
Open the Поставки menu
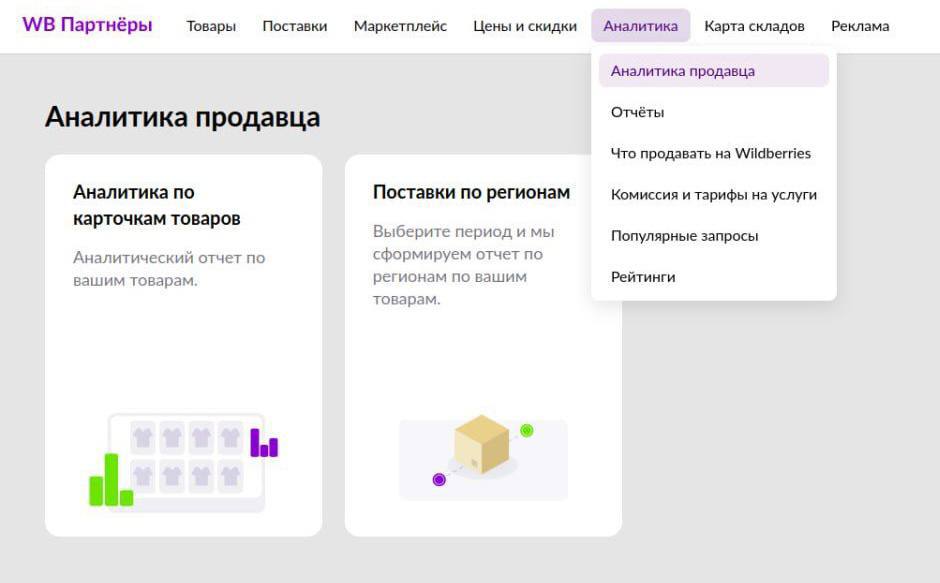(x=294, y=26)
